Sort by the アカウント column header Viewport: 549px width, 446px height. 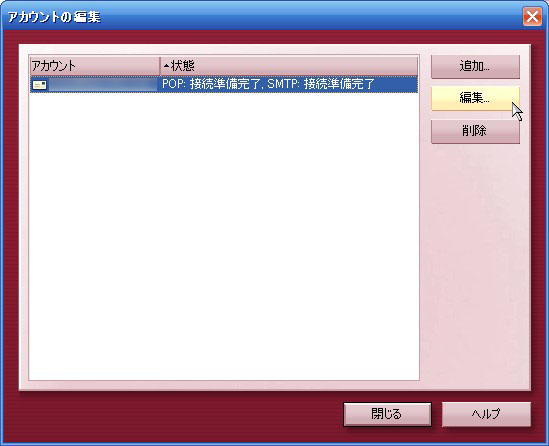pos(95,65)
